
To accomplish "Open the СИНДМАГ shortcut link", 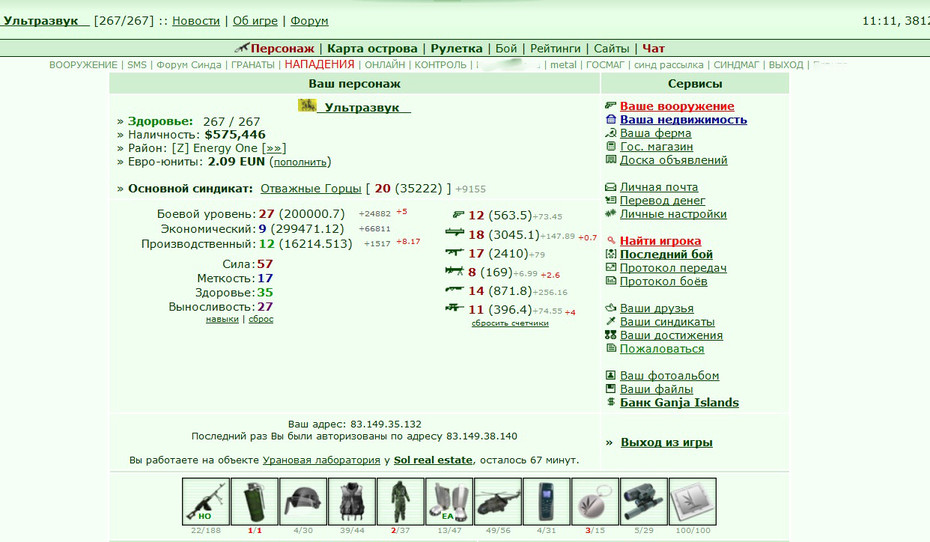I will [x=736, y=65].
